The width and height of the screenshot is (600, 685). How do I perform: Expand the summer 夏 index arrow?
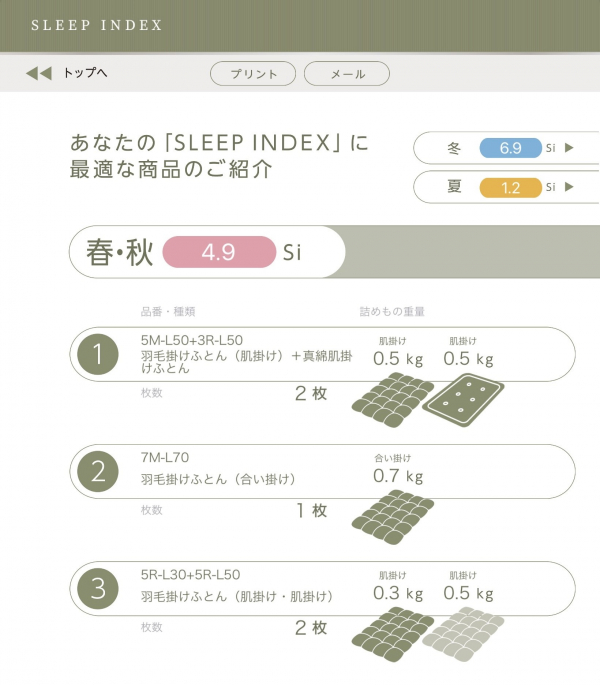[x=569, y=187]
